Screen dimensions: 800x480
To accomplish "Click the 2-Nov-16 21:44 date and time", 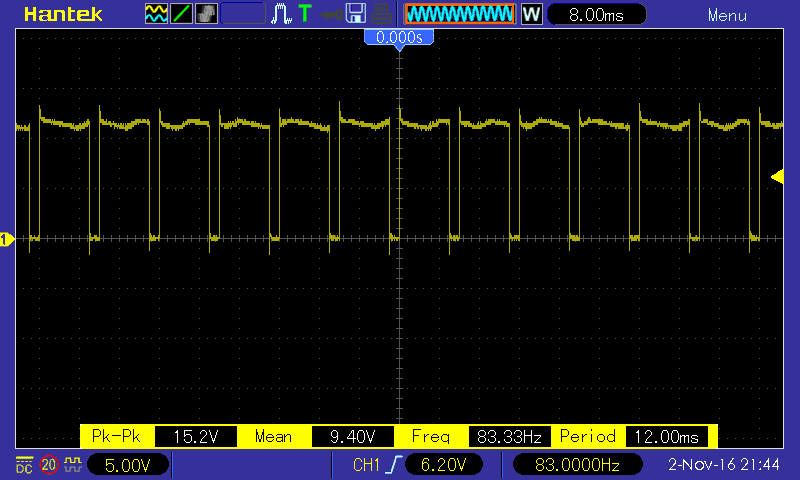I will tap(723, 465).
